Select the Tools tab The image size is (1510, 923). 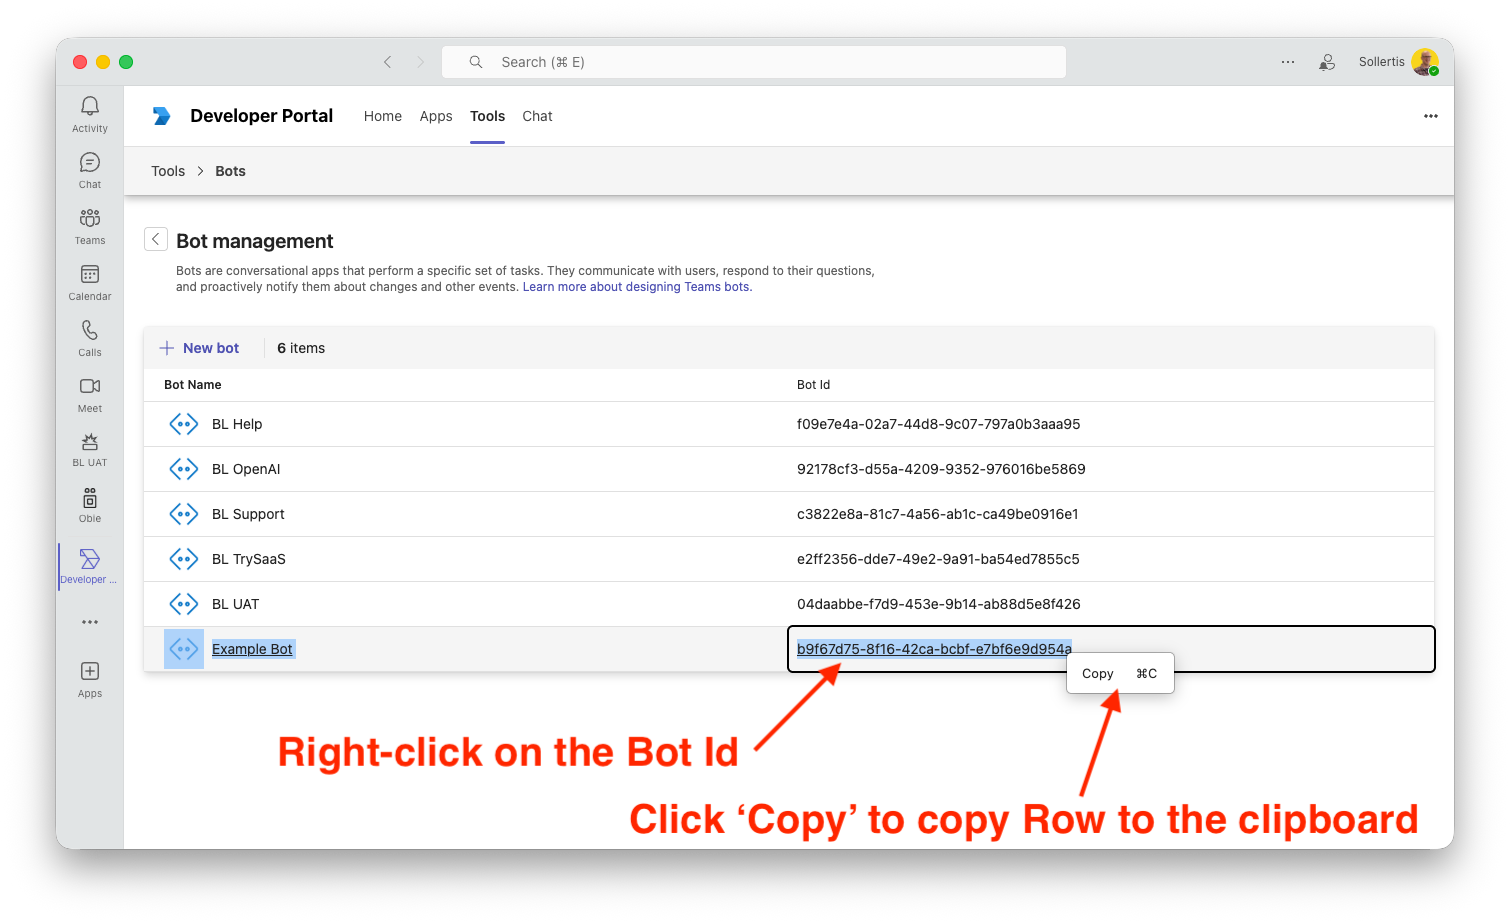point(488,116)
